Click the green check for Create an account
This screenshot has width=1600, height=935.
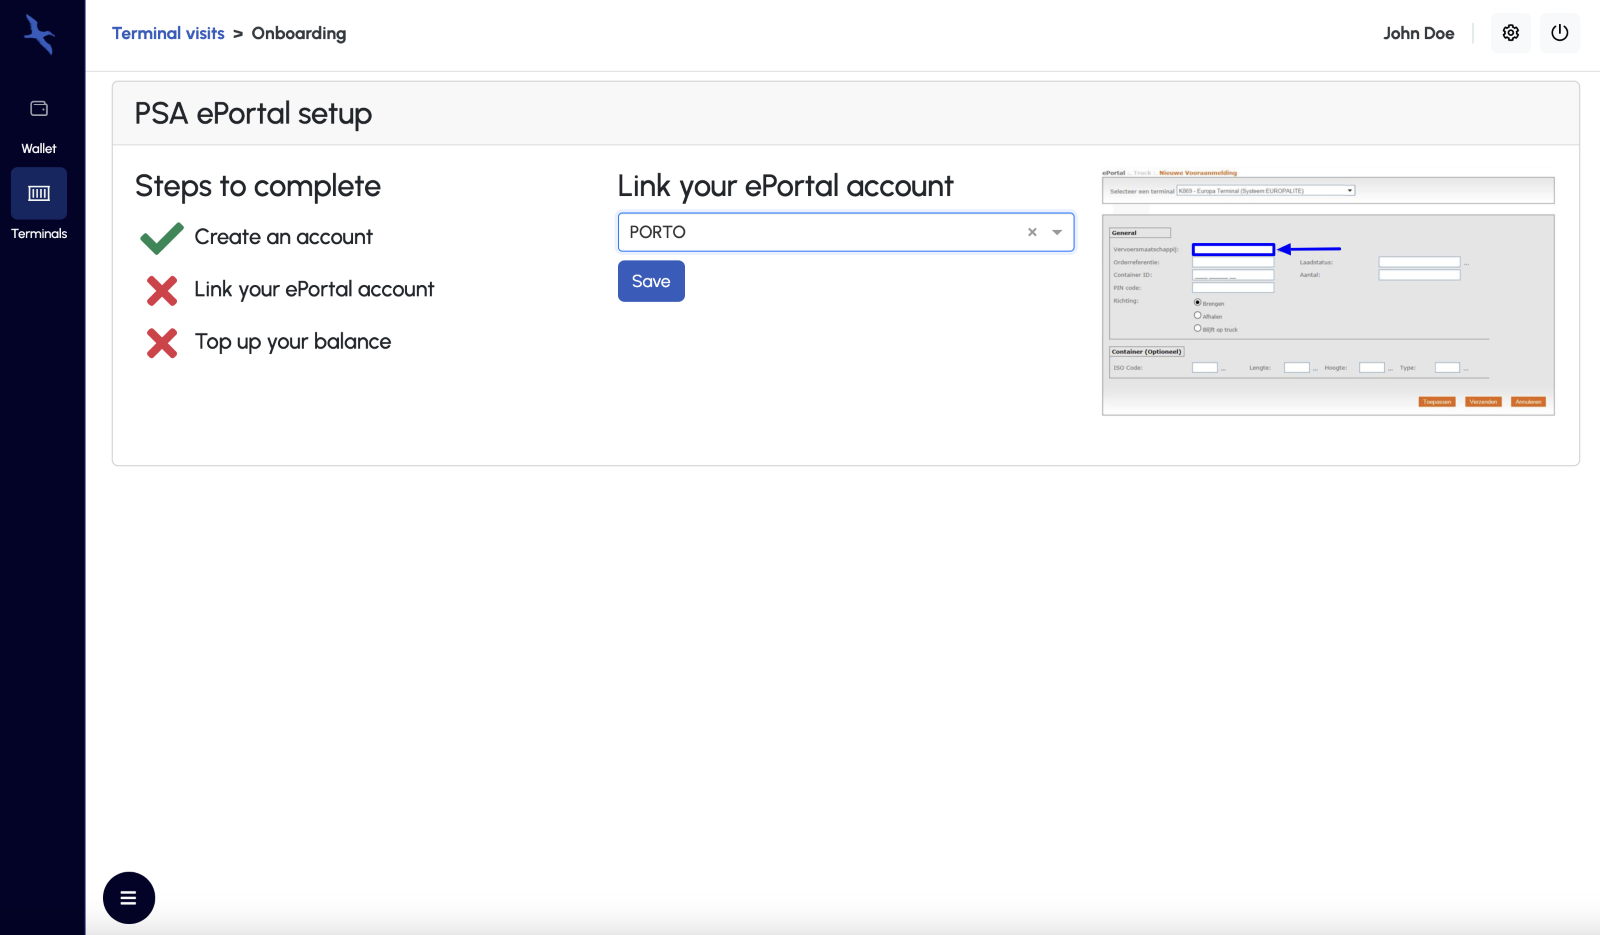pyautogui.click(x=162, y=238)
